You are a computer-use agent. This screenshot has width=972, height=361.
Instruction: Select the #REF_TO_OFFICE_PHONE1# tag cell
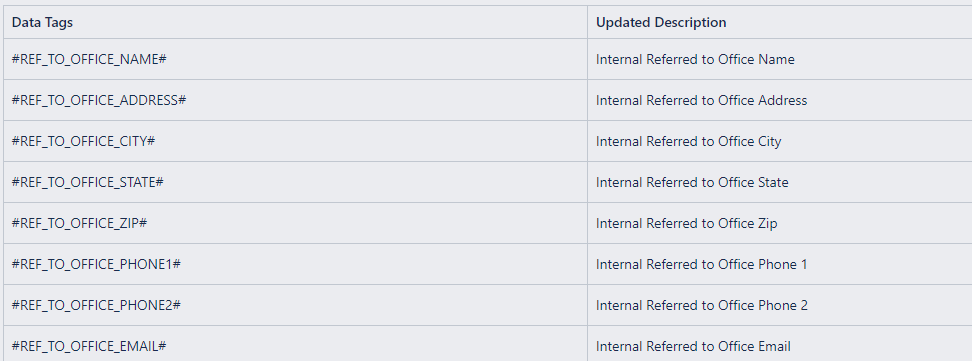295,264
